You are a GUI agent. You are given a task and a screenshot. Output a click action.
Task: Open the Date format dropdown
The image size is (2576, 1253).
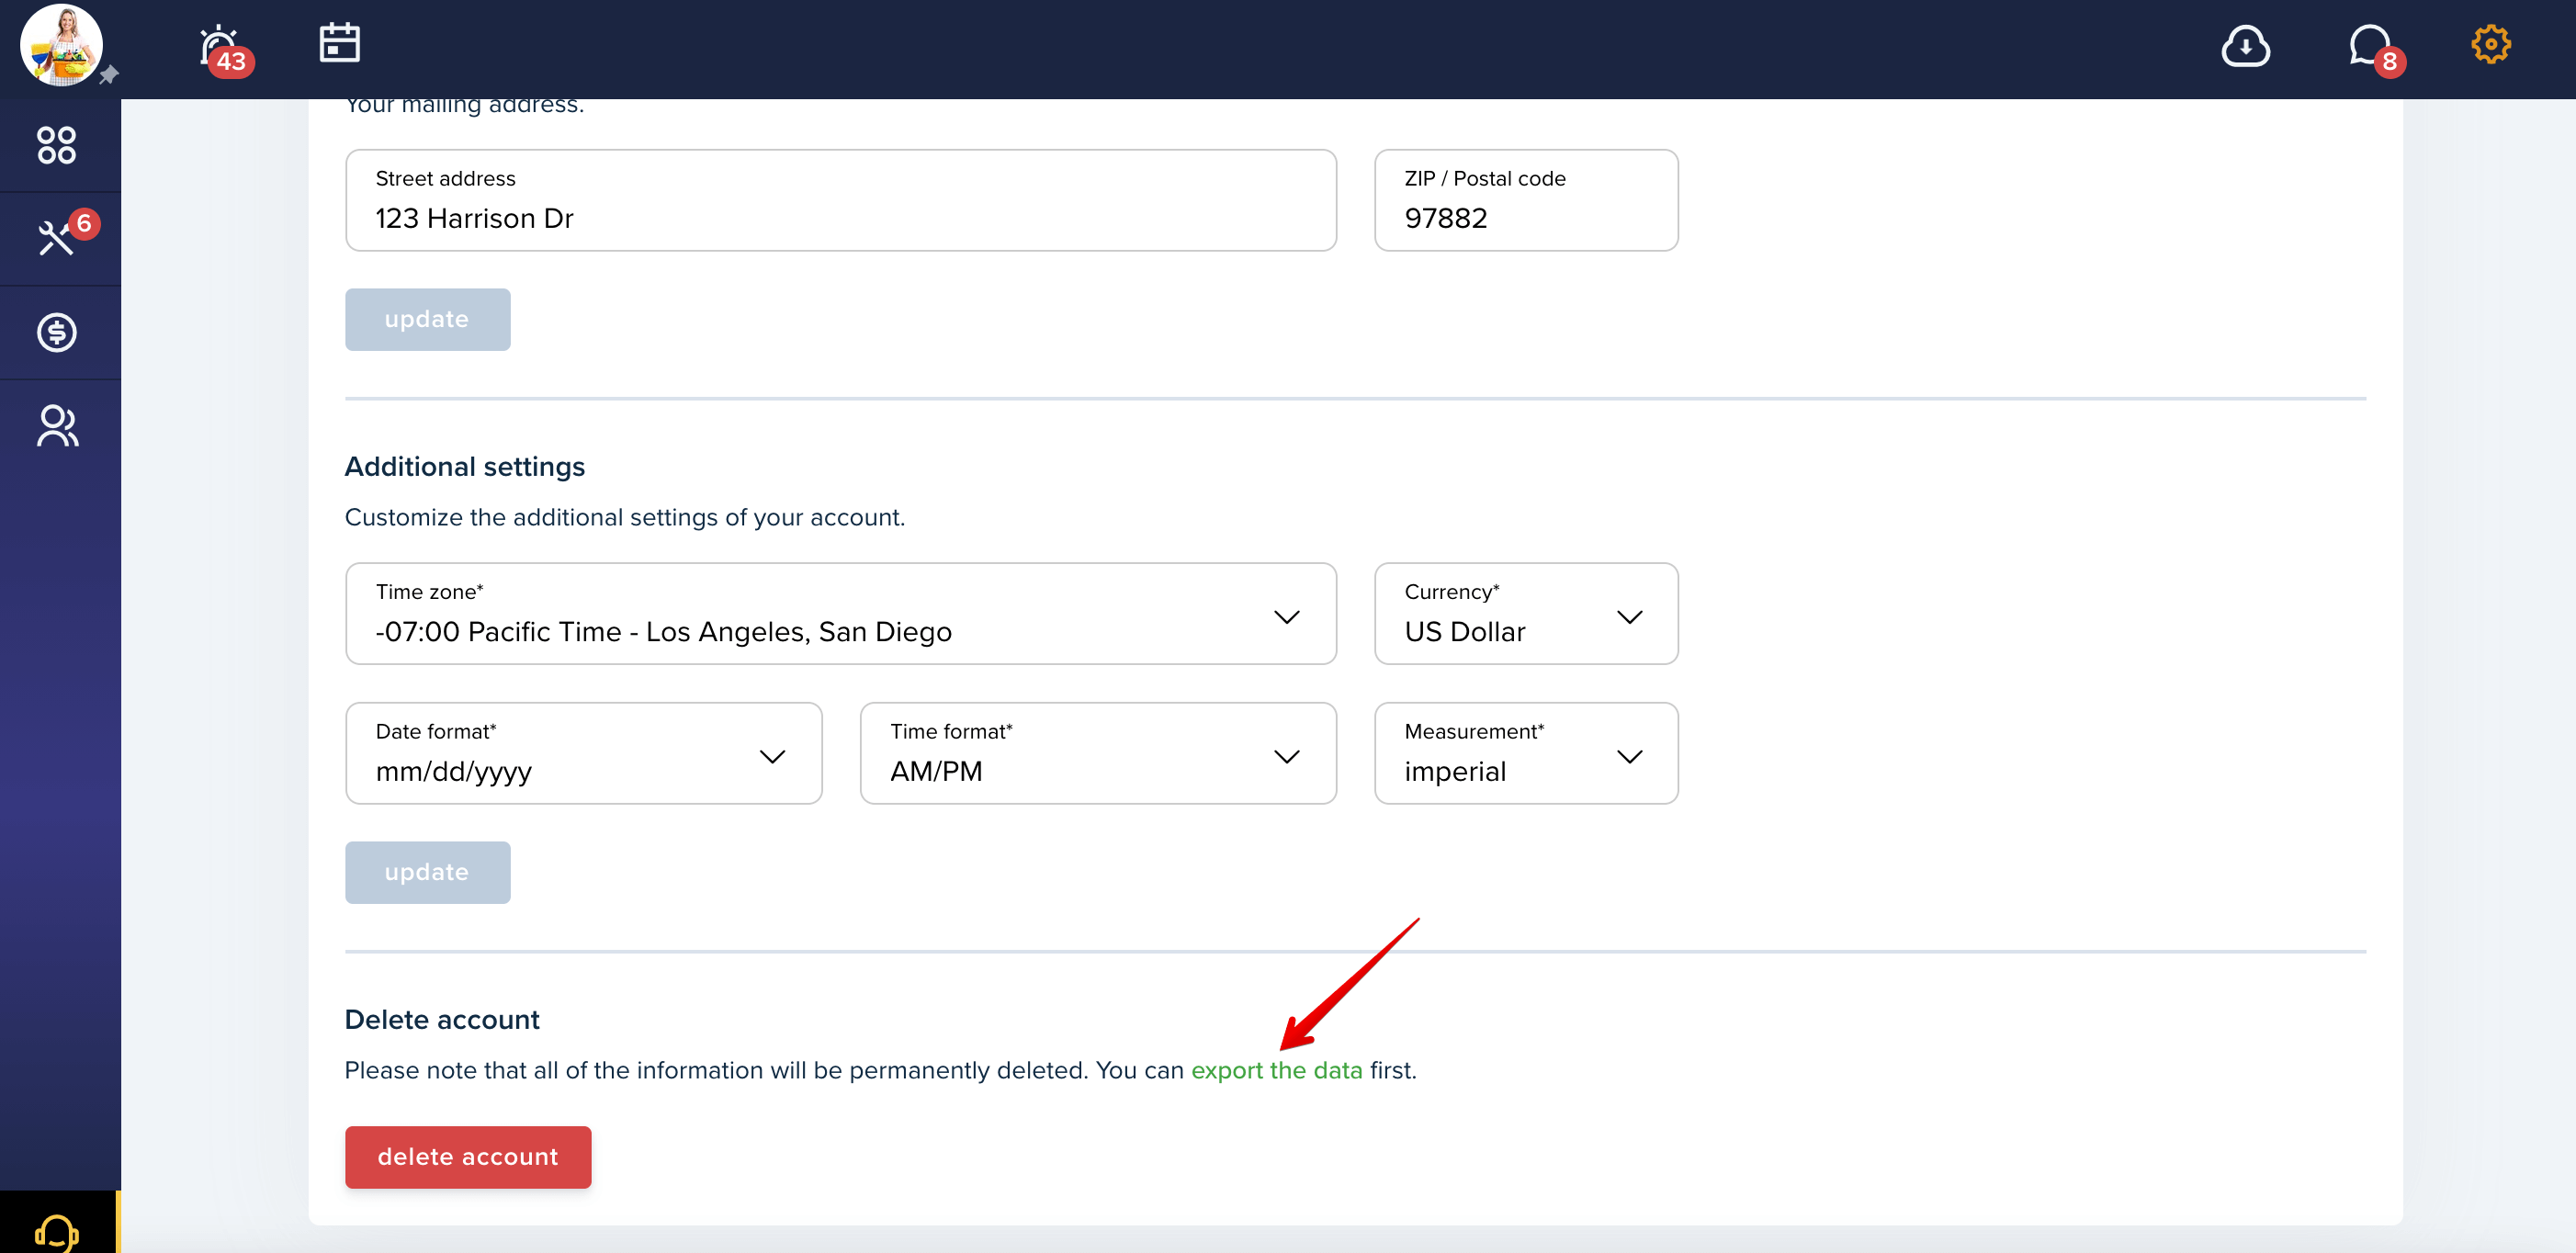[583, 753]
